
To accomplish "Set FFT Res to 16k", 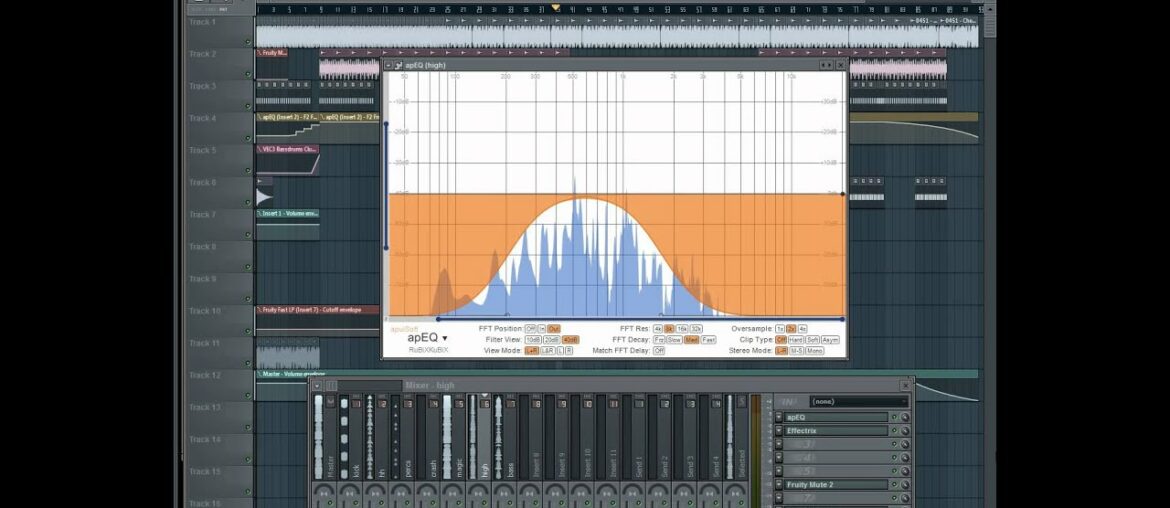I will (x=682, y=328).
